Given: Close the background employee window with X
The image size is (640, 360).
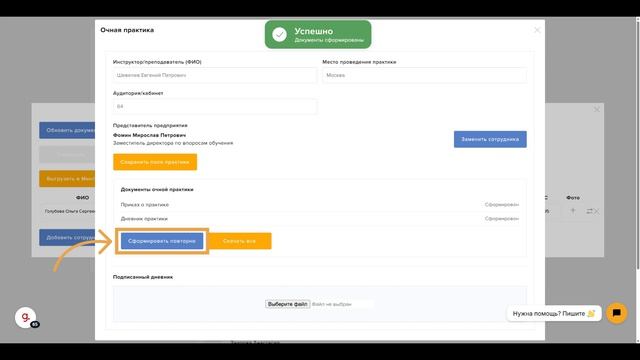Looking at the screenshot, I should point(597,109).
